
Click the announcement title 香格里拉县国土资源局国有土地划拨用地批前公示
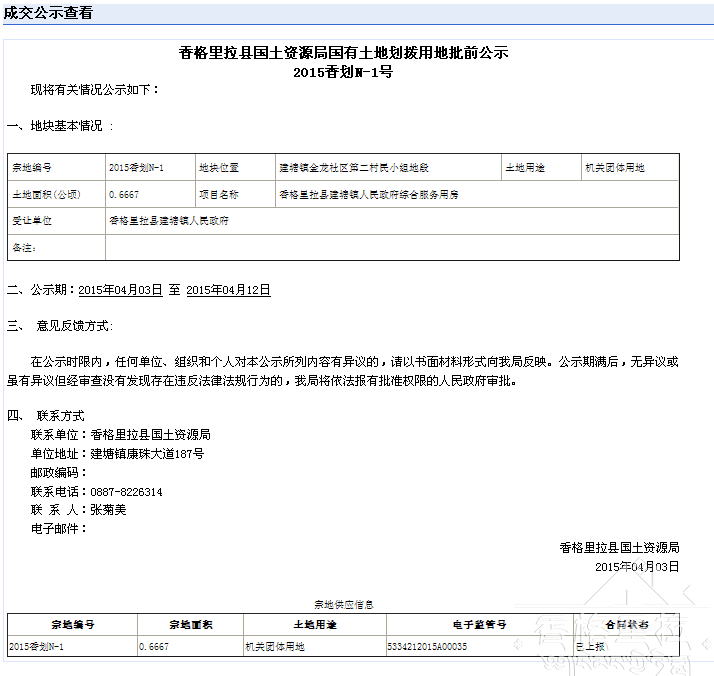[343, 53]
